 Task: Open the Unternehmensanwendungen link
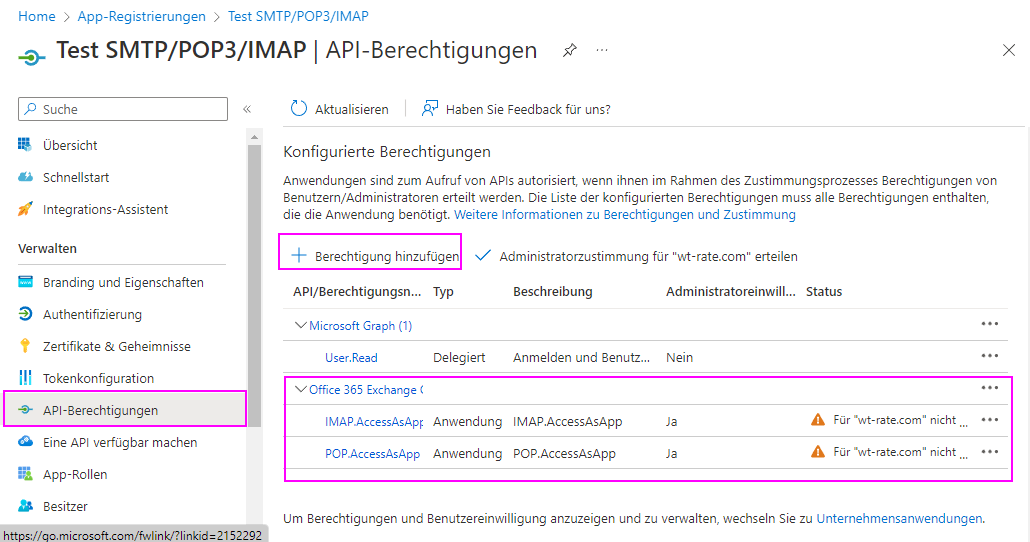coord(899,518)
